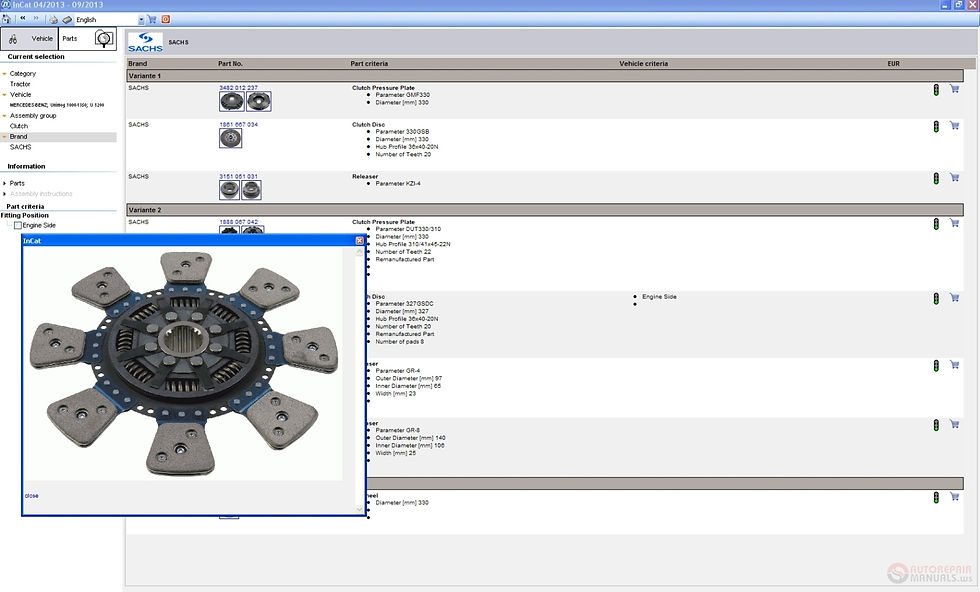Go back with the double-left arrow

click(x=23, y=19)
